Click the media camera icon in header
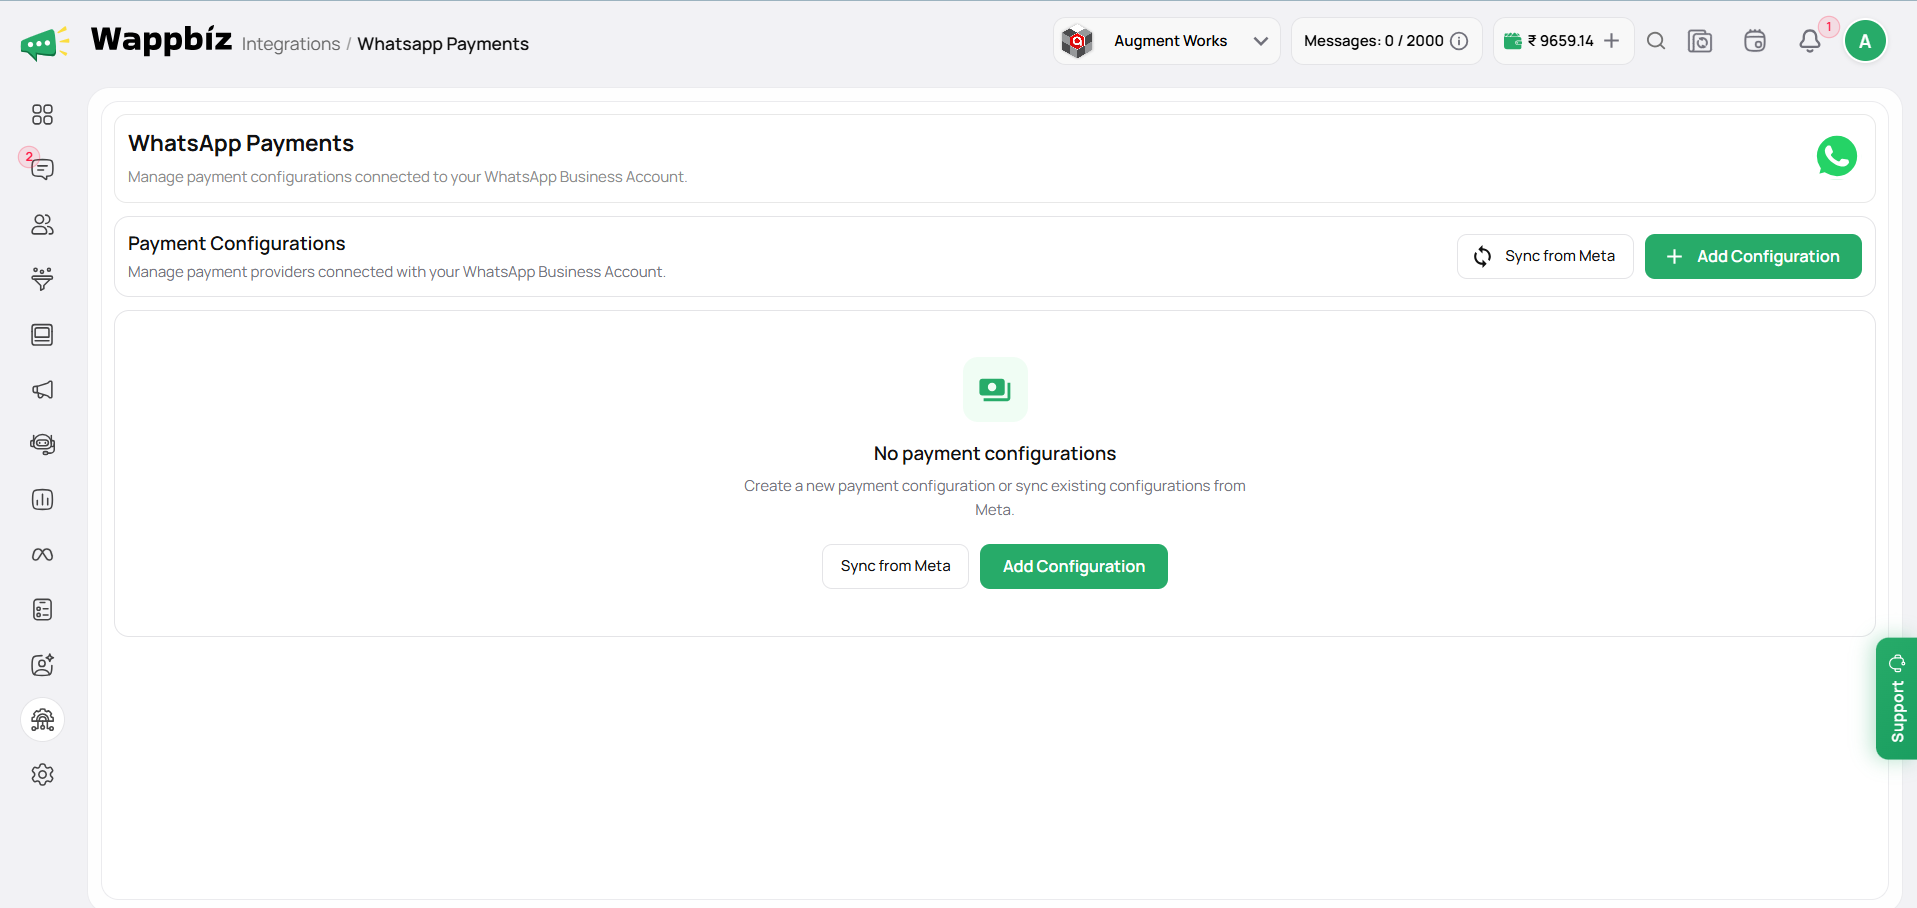Image resolution: width=1917 pixels, height=908 pixels. pyautogui.click(x=1700, y=41)
